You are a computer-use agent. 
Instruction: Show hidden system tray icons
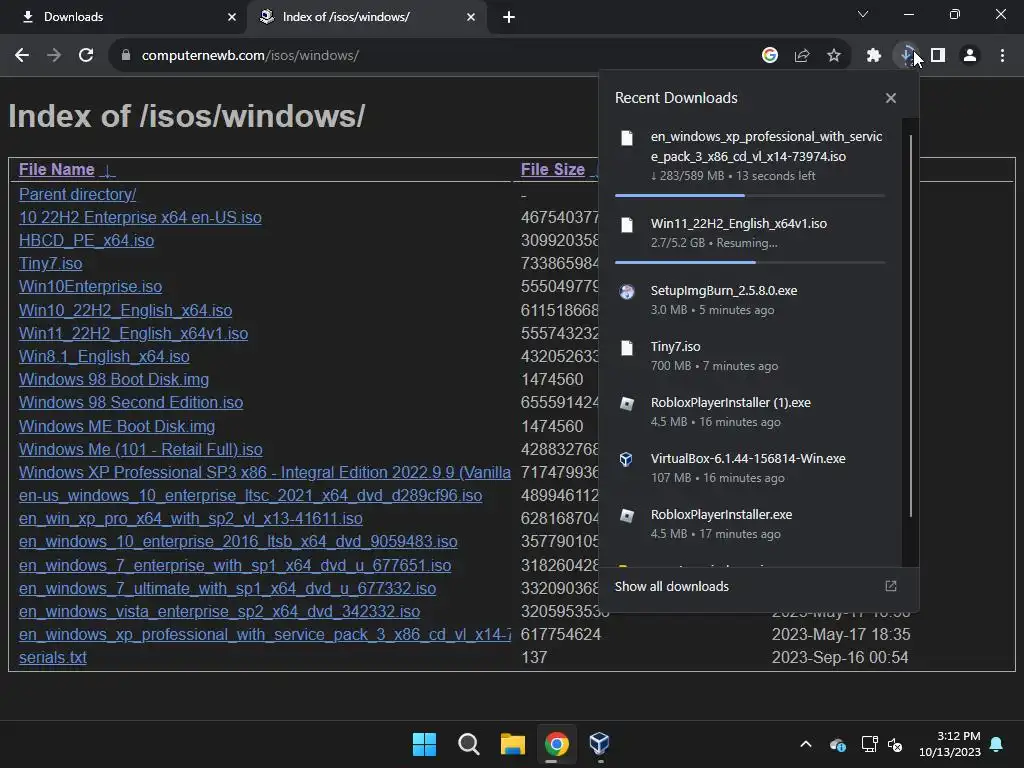click(x=806, y=744)
